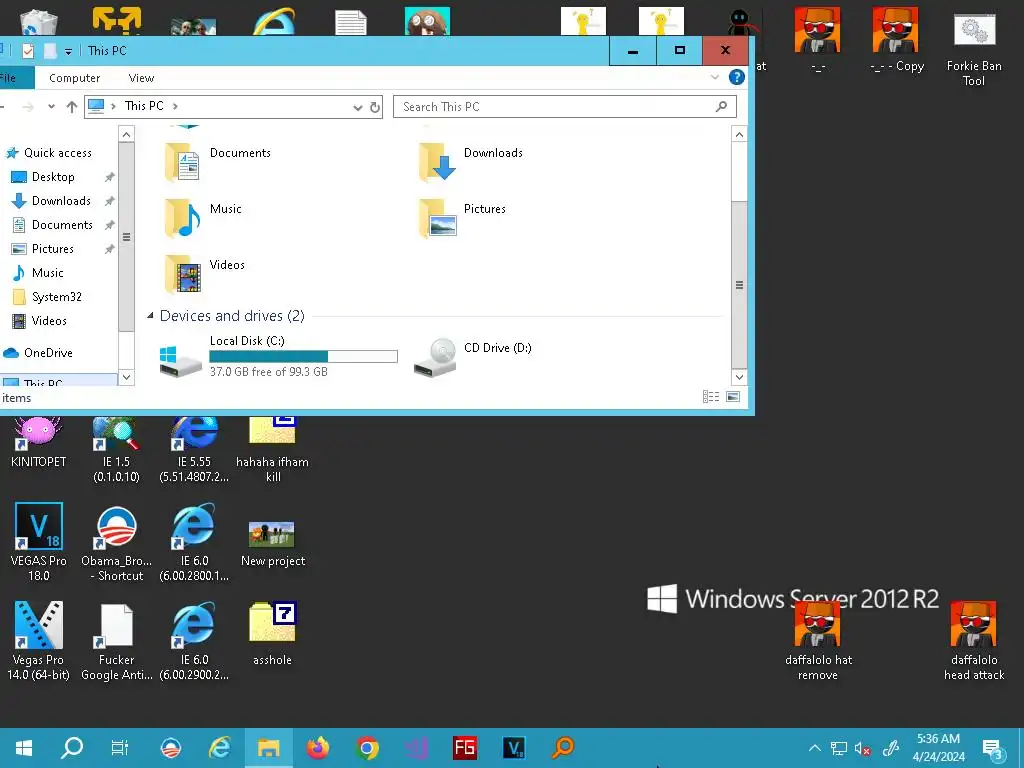
Task: Select the New project desktop thumbnail
Action: click(x=272, y=543)
